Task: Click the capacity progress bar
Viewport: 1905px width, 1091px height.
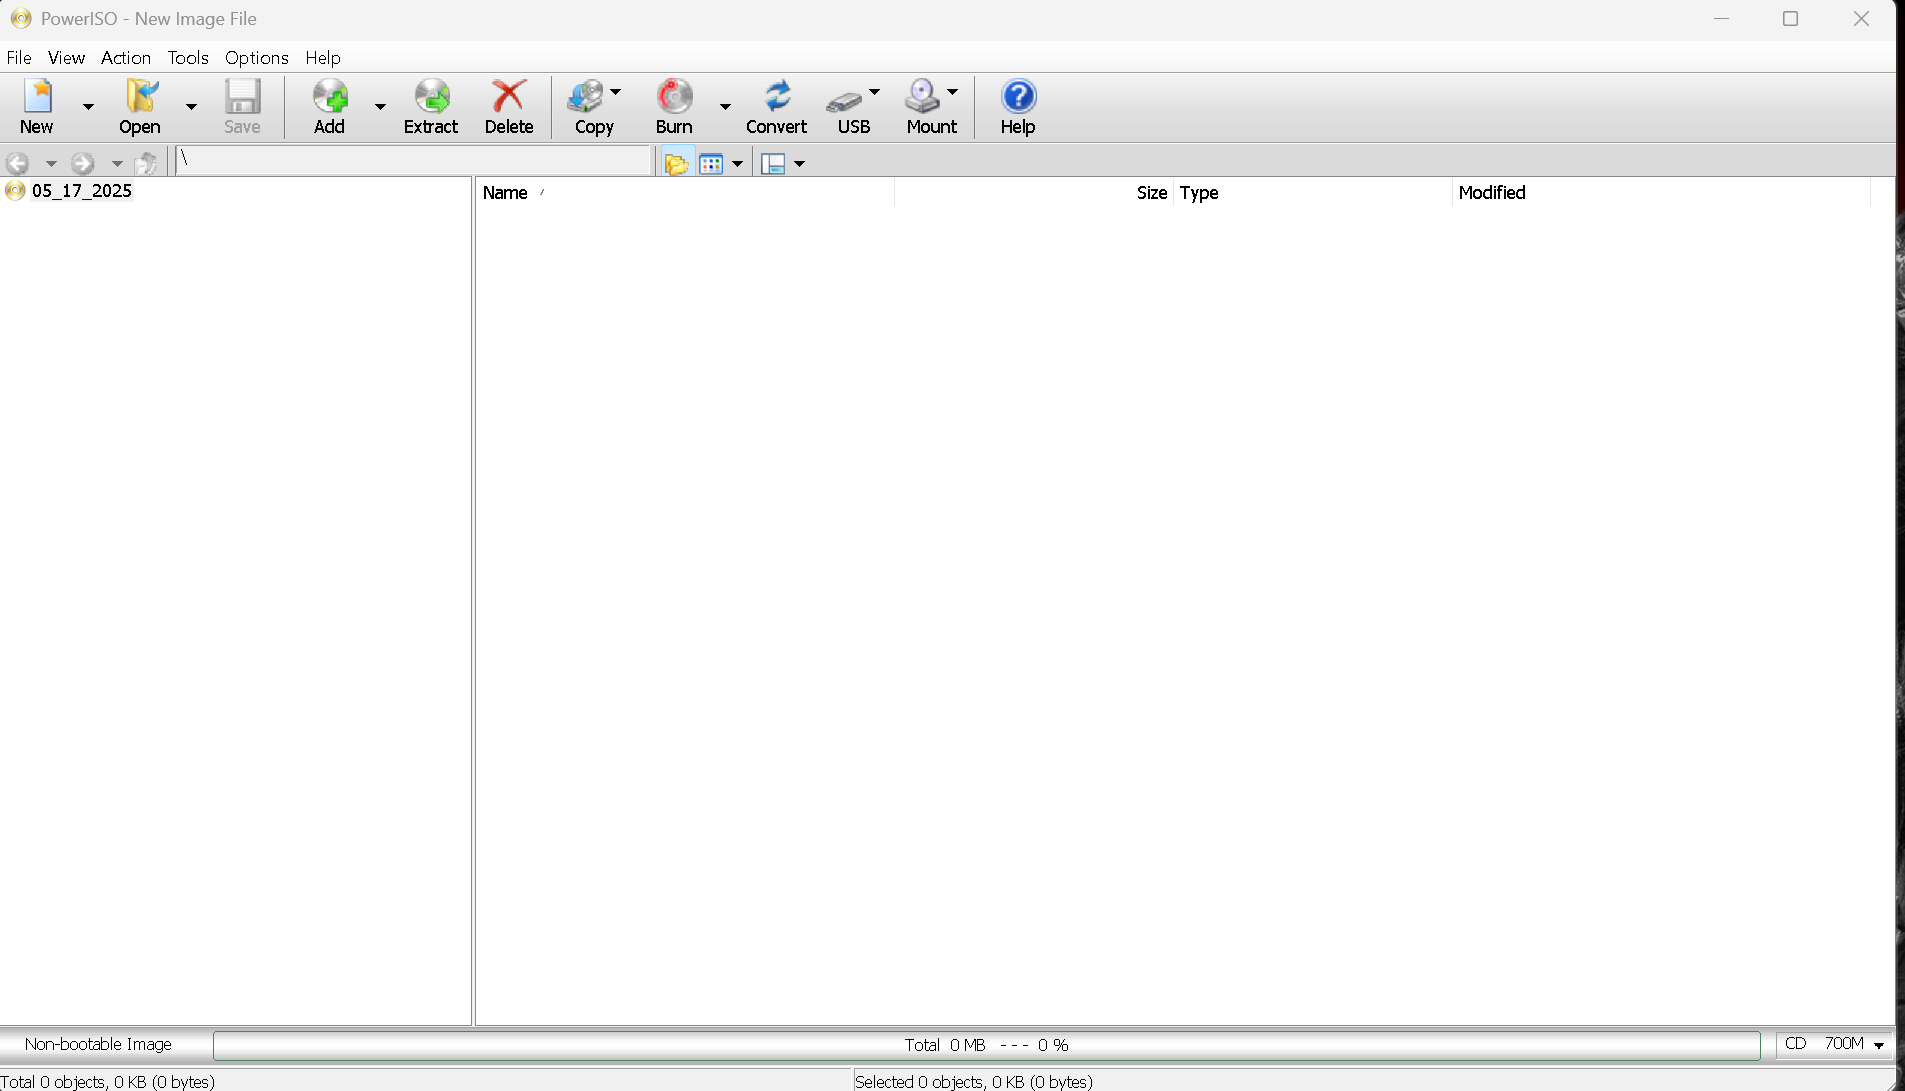Action: click(x=986, y=1045)
